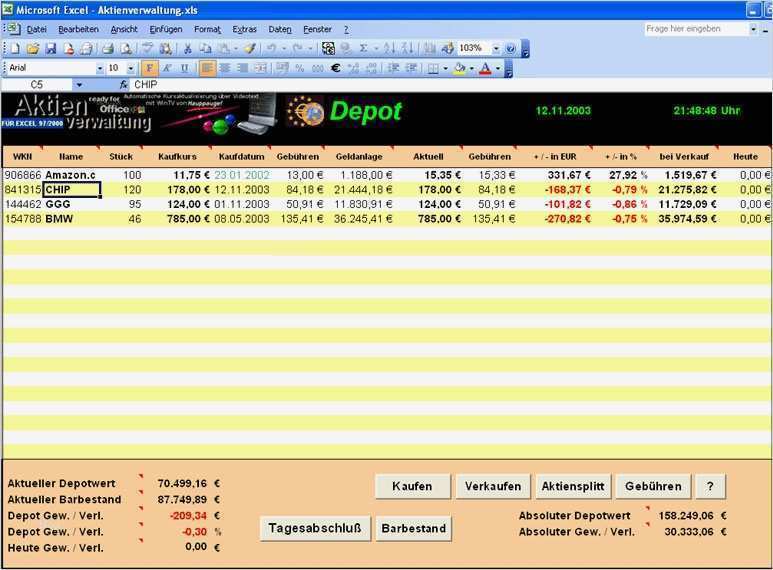Expand the AutoSum functions dropdown arrow
The image size is (773, 570).
(376, 48)
